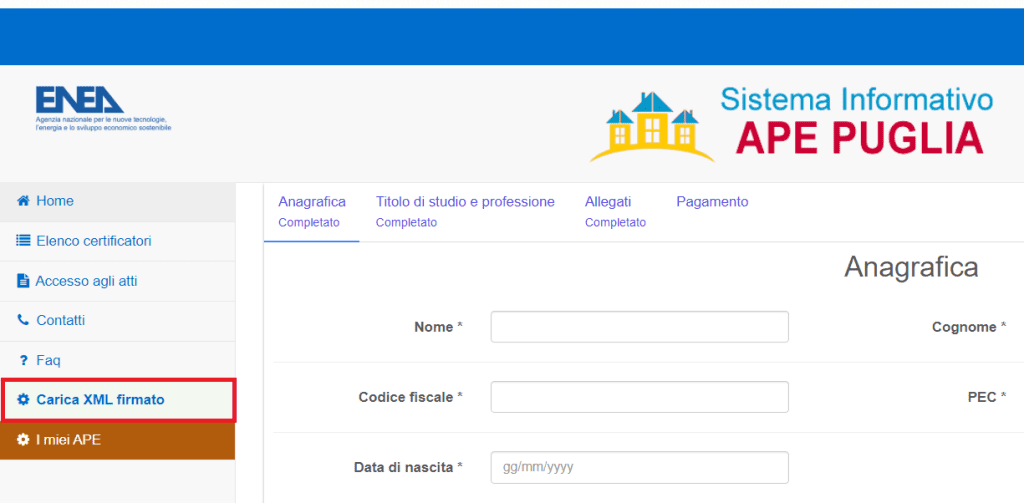Switch to the Pagamento tab

pos(712,202)
